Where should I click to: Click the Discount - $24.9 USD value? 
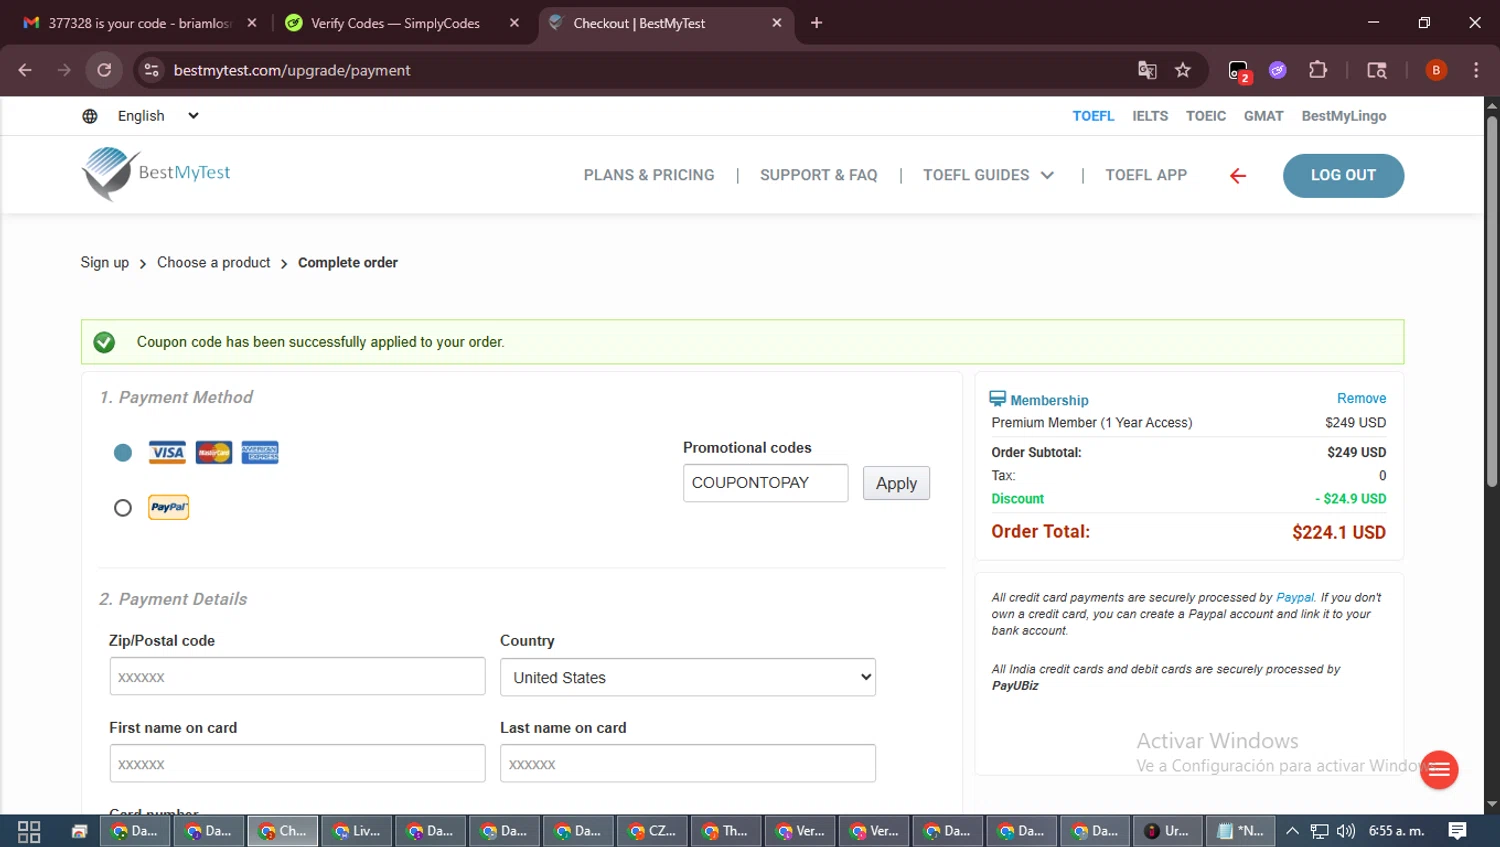point(1350,498)
